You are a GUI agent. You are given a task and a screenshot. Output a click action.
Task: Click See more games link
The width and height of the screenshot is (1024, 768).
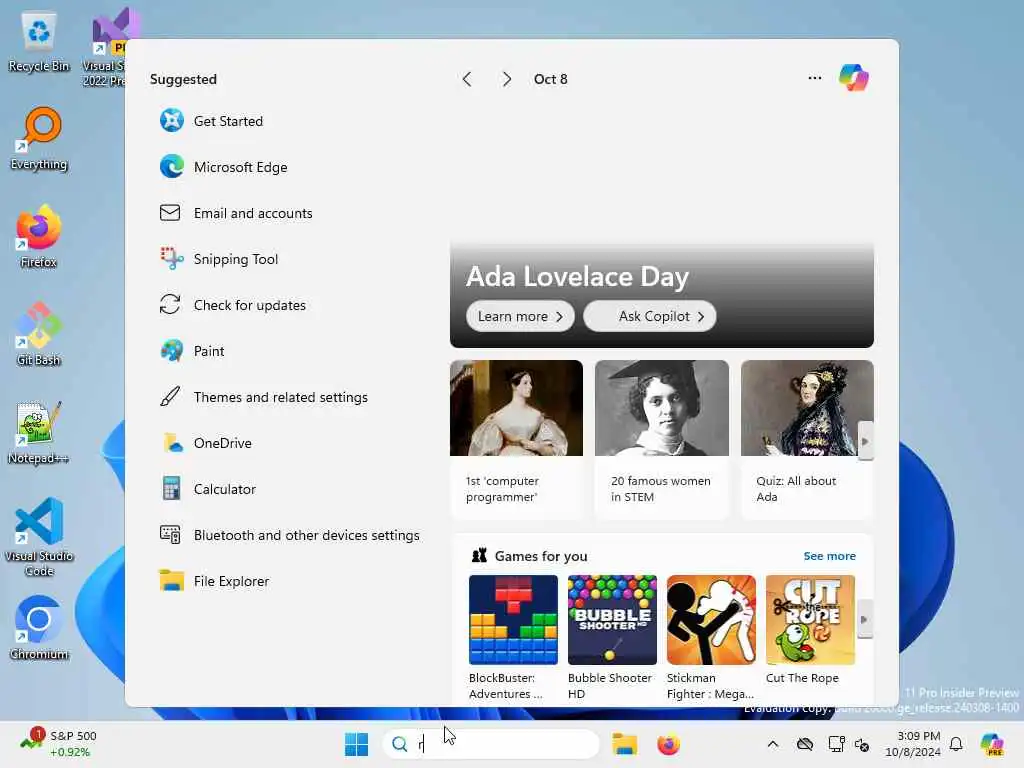click(829, 556)
